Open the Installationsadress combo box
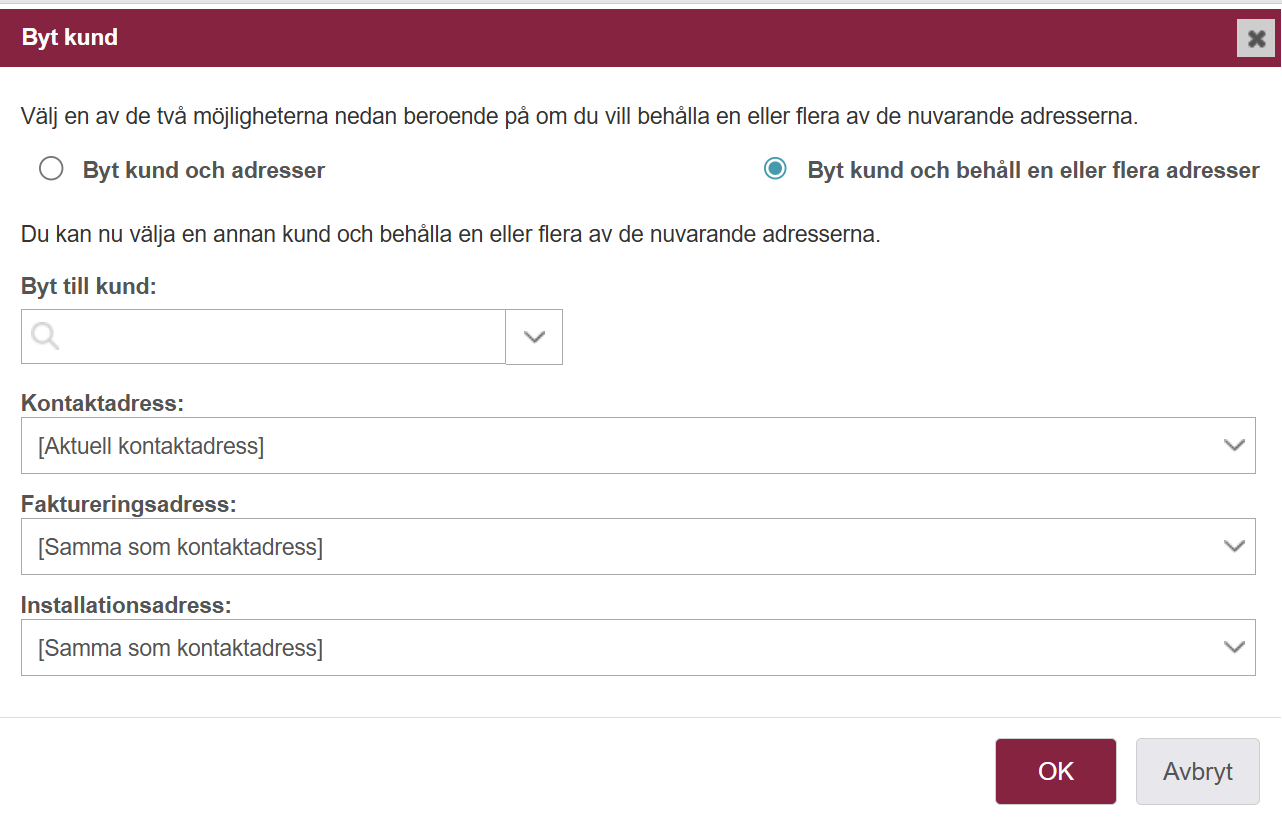Screen dimensions: 1282x828 pyautogui.click(x=638, y=648)
